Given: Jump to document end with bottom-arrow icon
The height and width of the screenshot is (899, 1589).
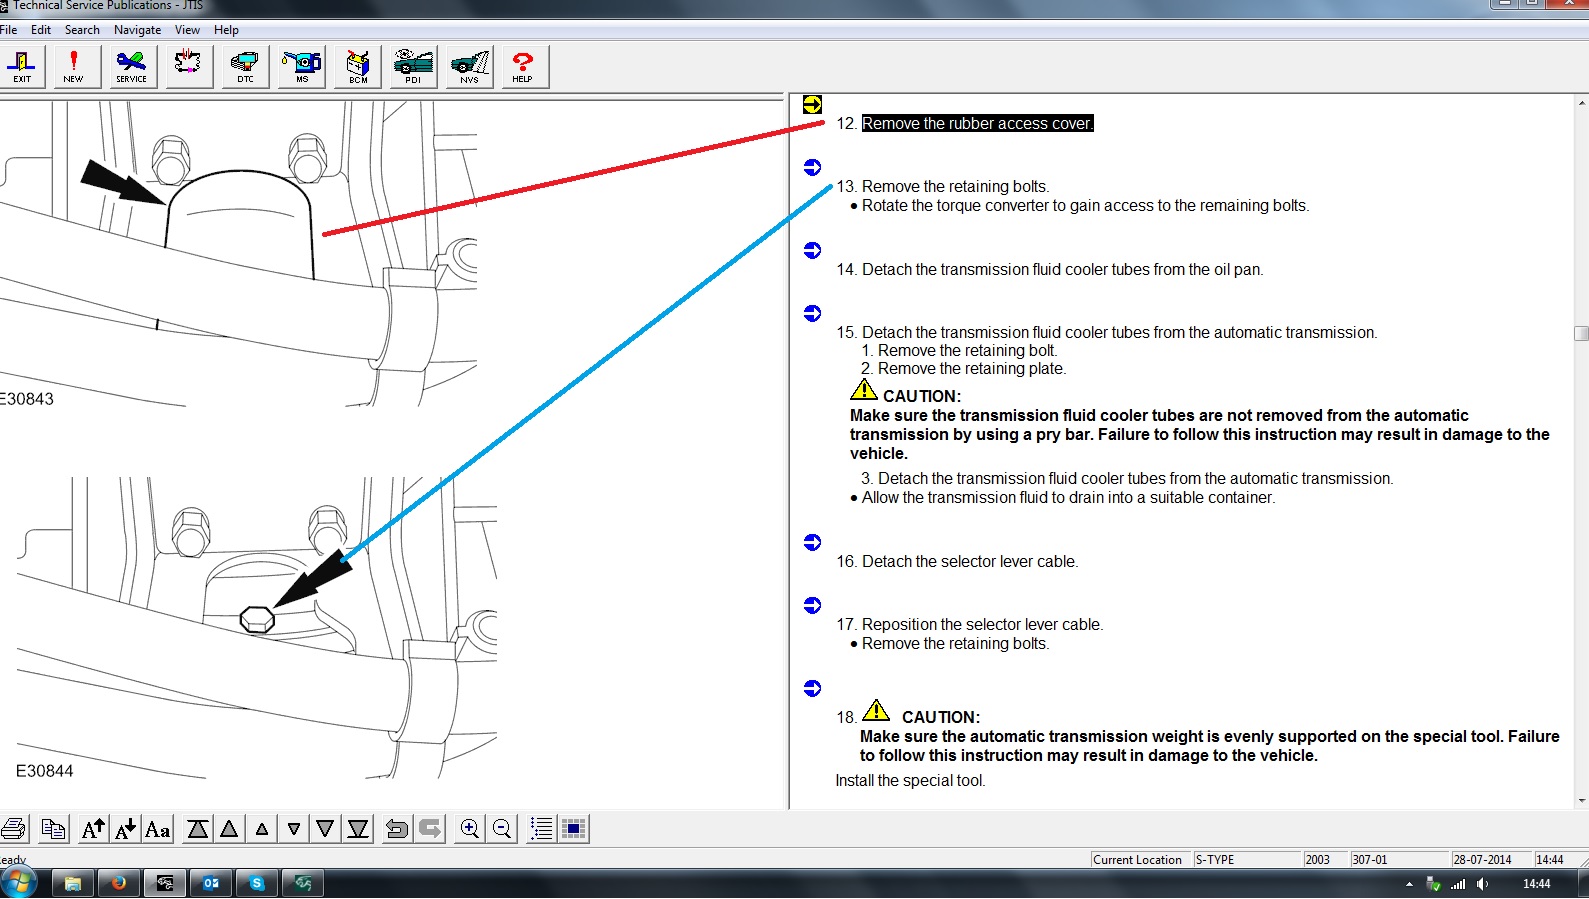Looking at the screenshot, I should click(x=358, y=829).
